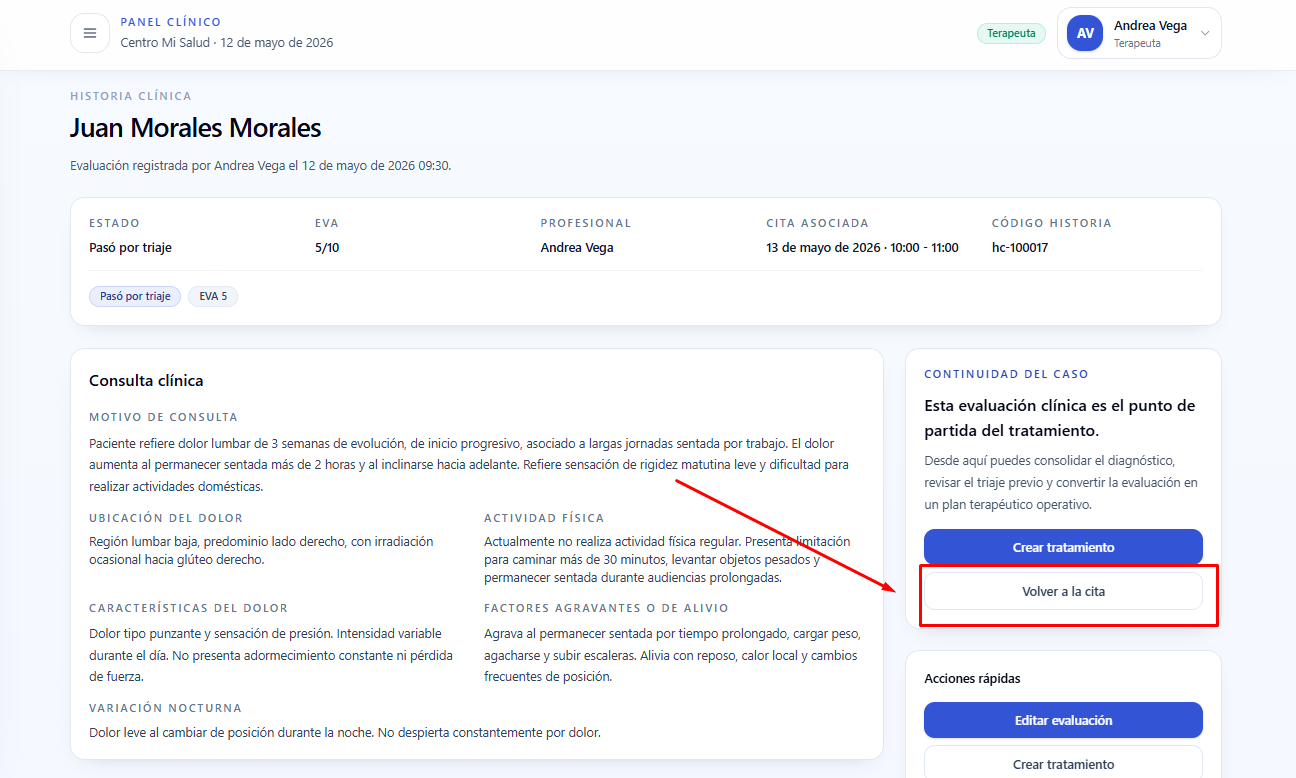Click the associated appointment date 13 de mayo
Viewport: 1296px width, 778px height.
coord(862,248)
